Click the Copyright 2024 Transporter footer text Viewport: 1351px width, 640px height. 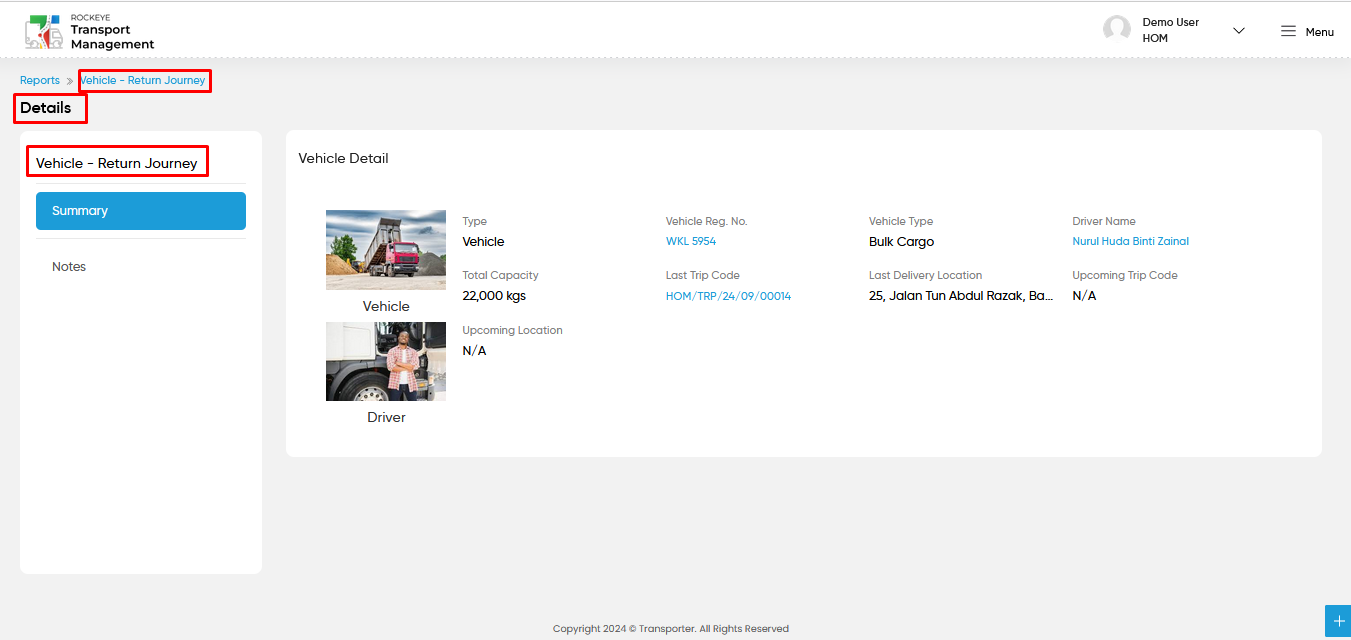[671, 629]
